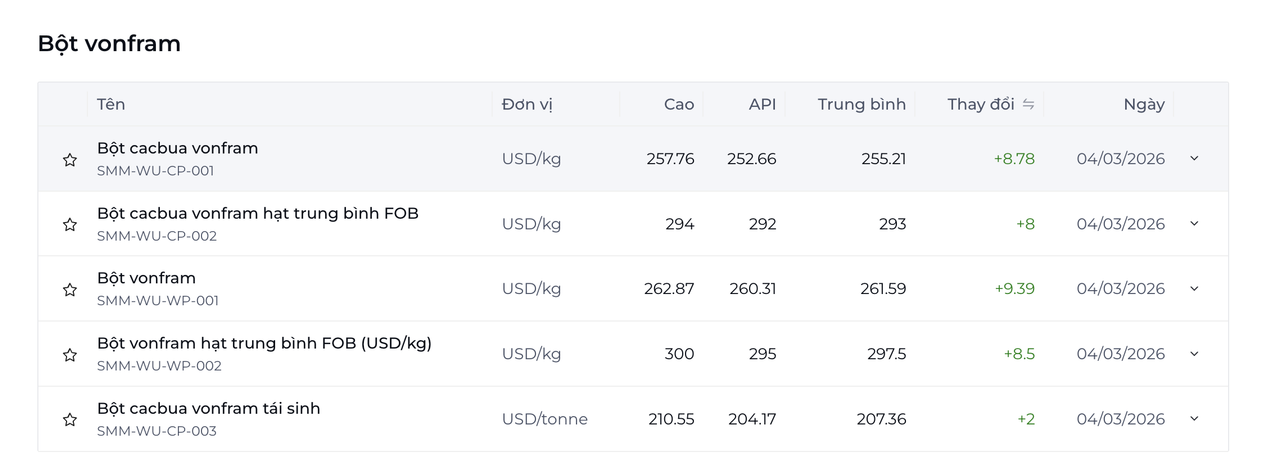Star the Bột cacbua vonfram row
Viewport: 1280px width, 461px height.
coord(70,160)
